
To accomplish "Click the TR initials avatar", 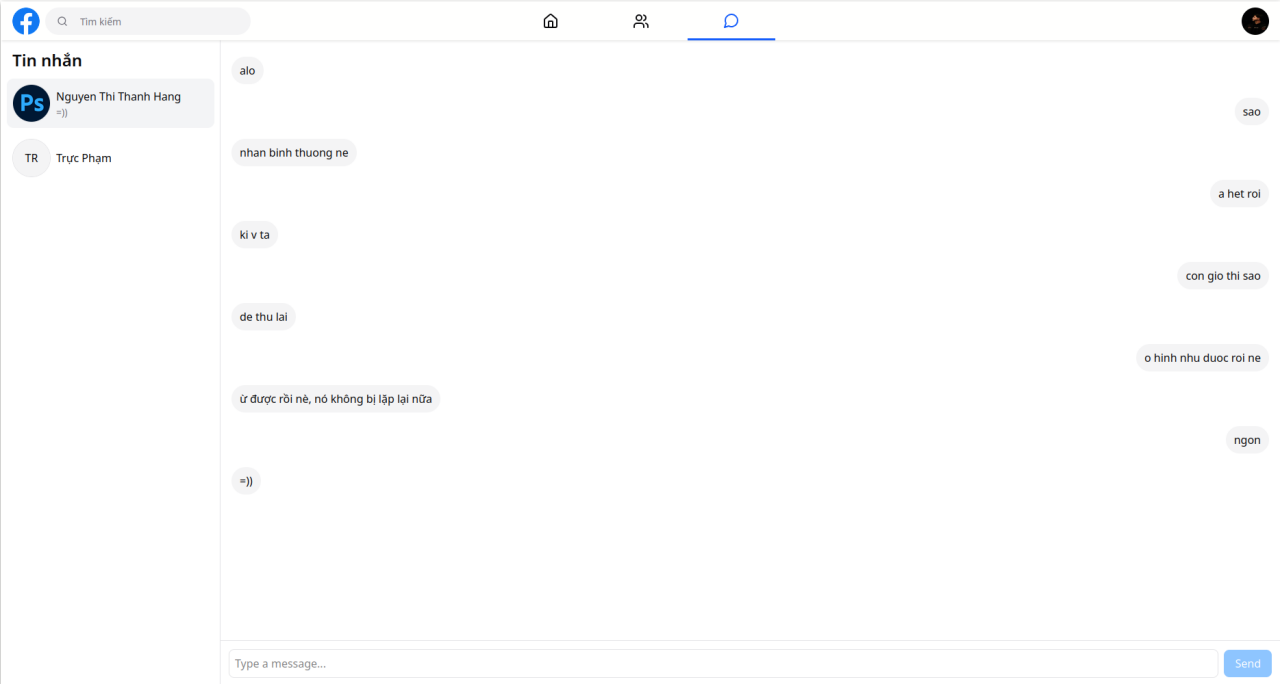I will click(31, 158).
